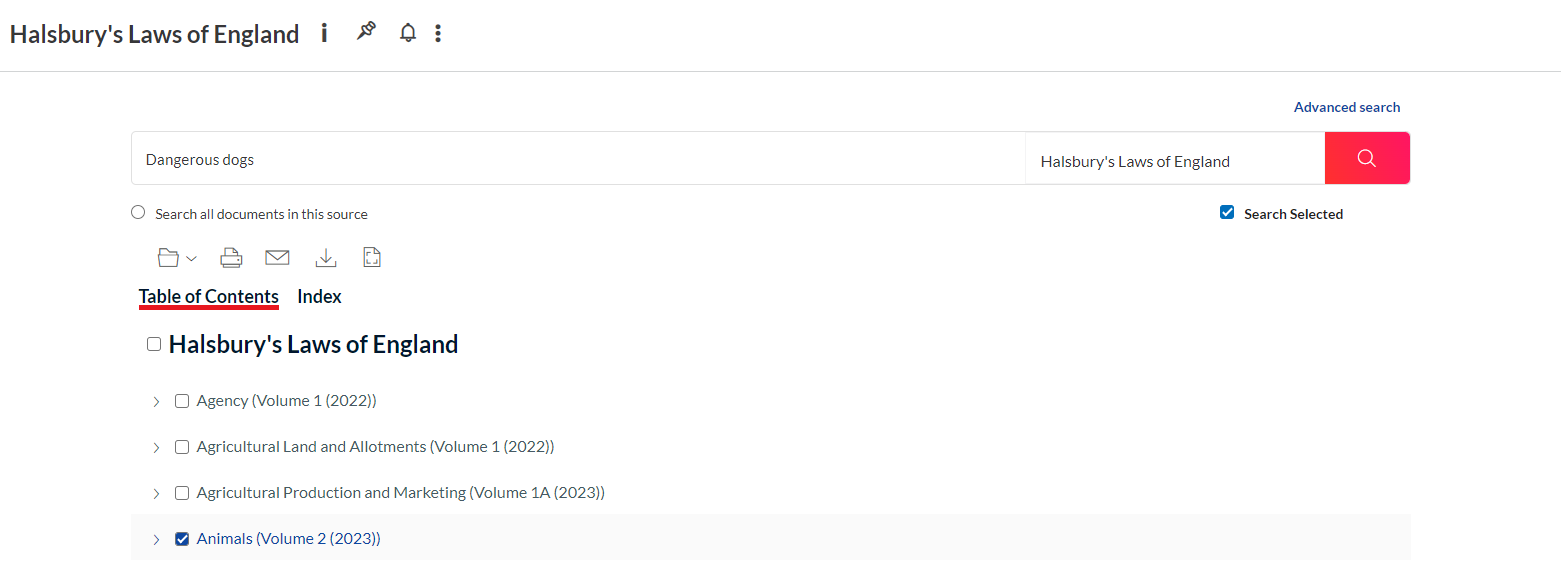1561x576 pixels.
Task: Email selected documents via envelope icon
Action: point(277,258)
